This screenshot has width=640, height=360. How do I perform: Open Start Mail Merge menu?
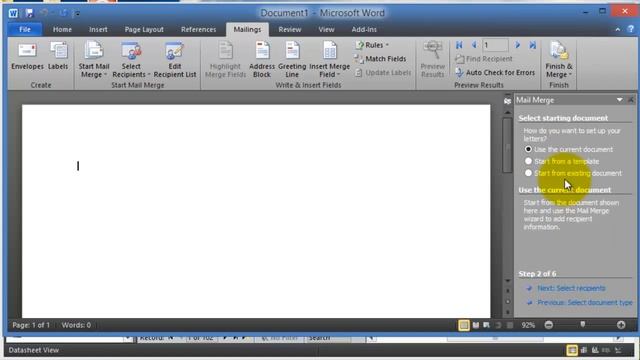[94, 60]
